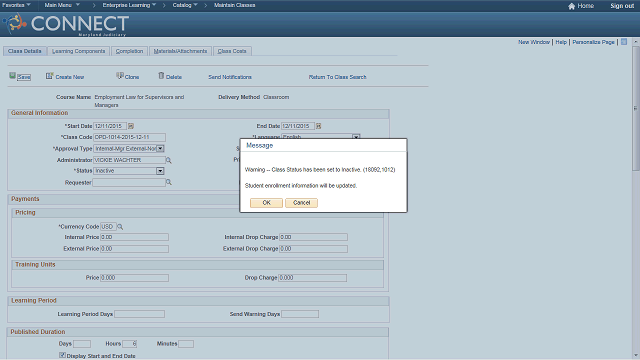Viewport: 640px width, 360px height.
Task: Click the Save disk icon
Action: click(12, 76)
